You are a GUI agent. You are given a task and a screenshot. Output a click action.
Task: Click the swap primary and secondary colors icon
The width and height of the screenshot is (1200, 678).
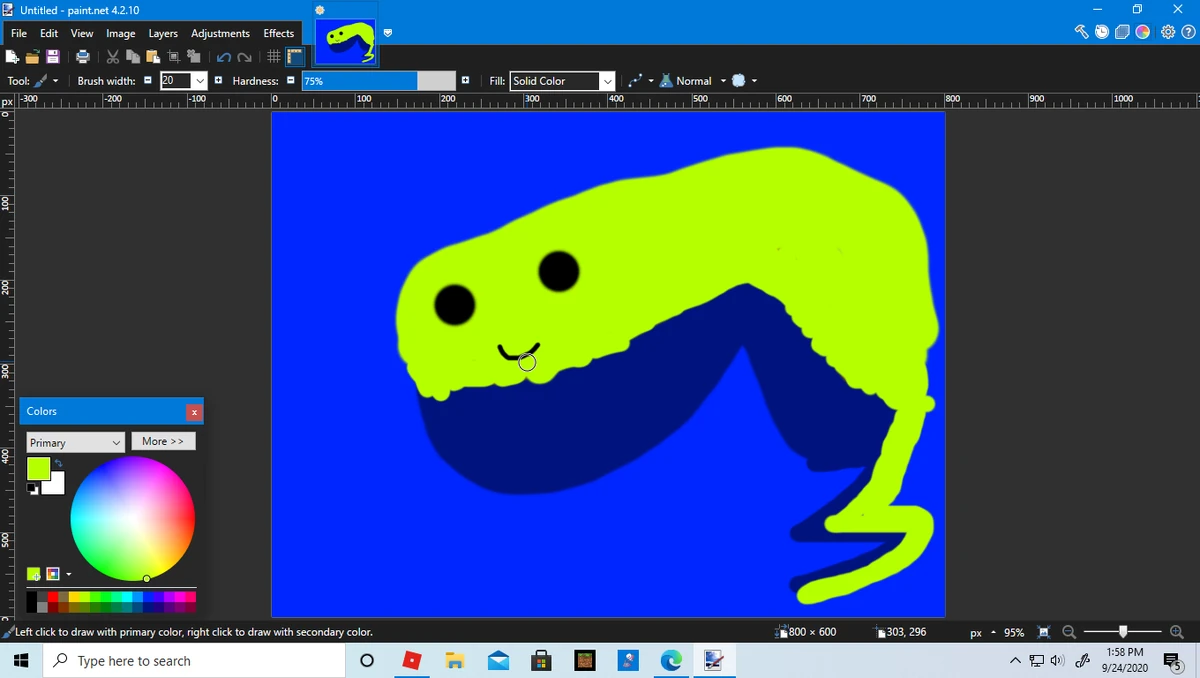tap(58, 463)
